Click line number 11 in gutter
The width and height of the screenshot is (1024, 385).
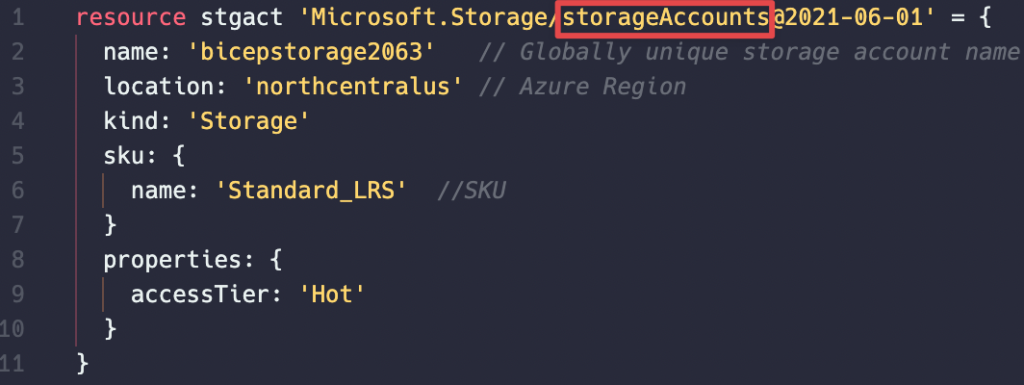(x=12, y=363)
